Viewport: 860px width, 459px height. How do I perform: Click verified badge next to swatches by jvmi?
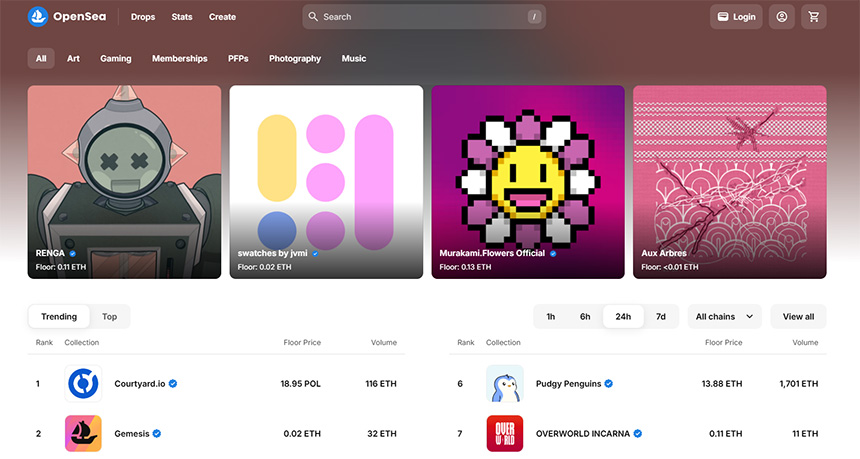315,253
